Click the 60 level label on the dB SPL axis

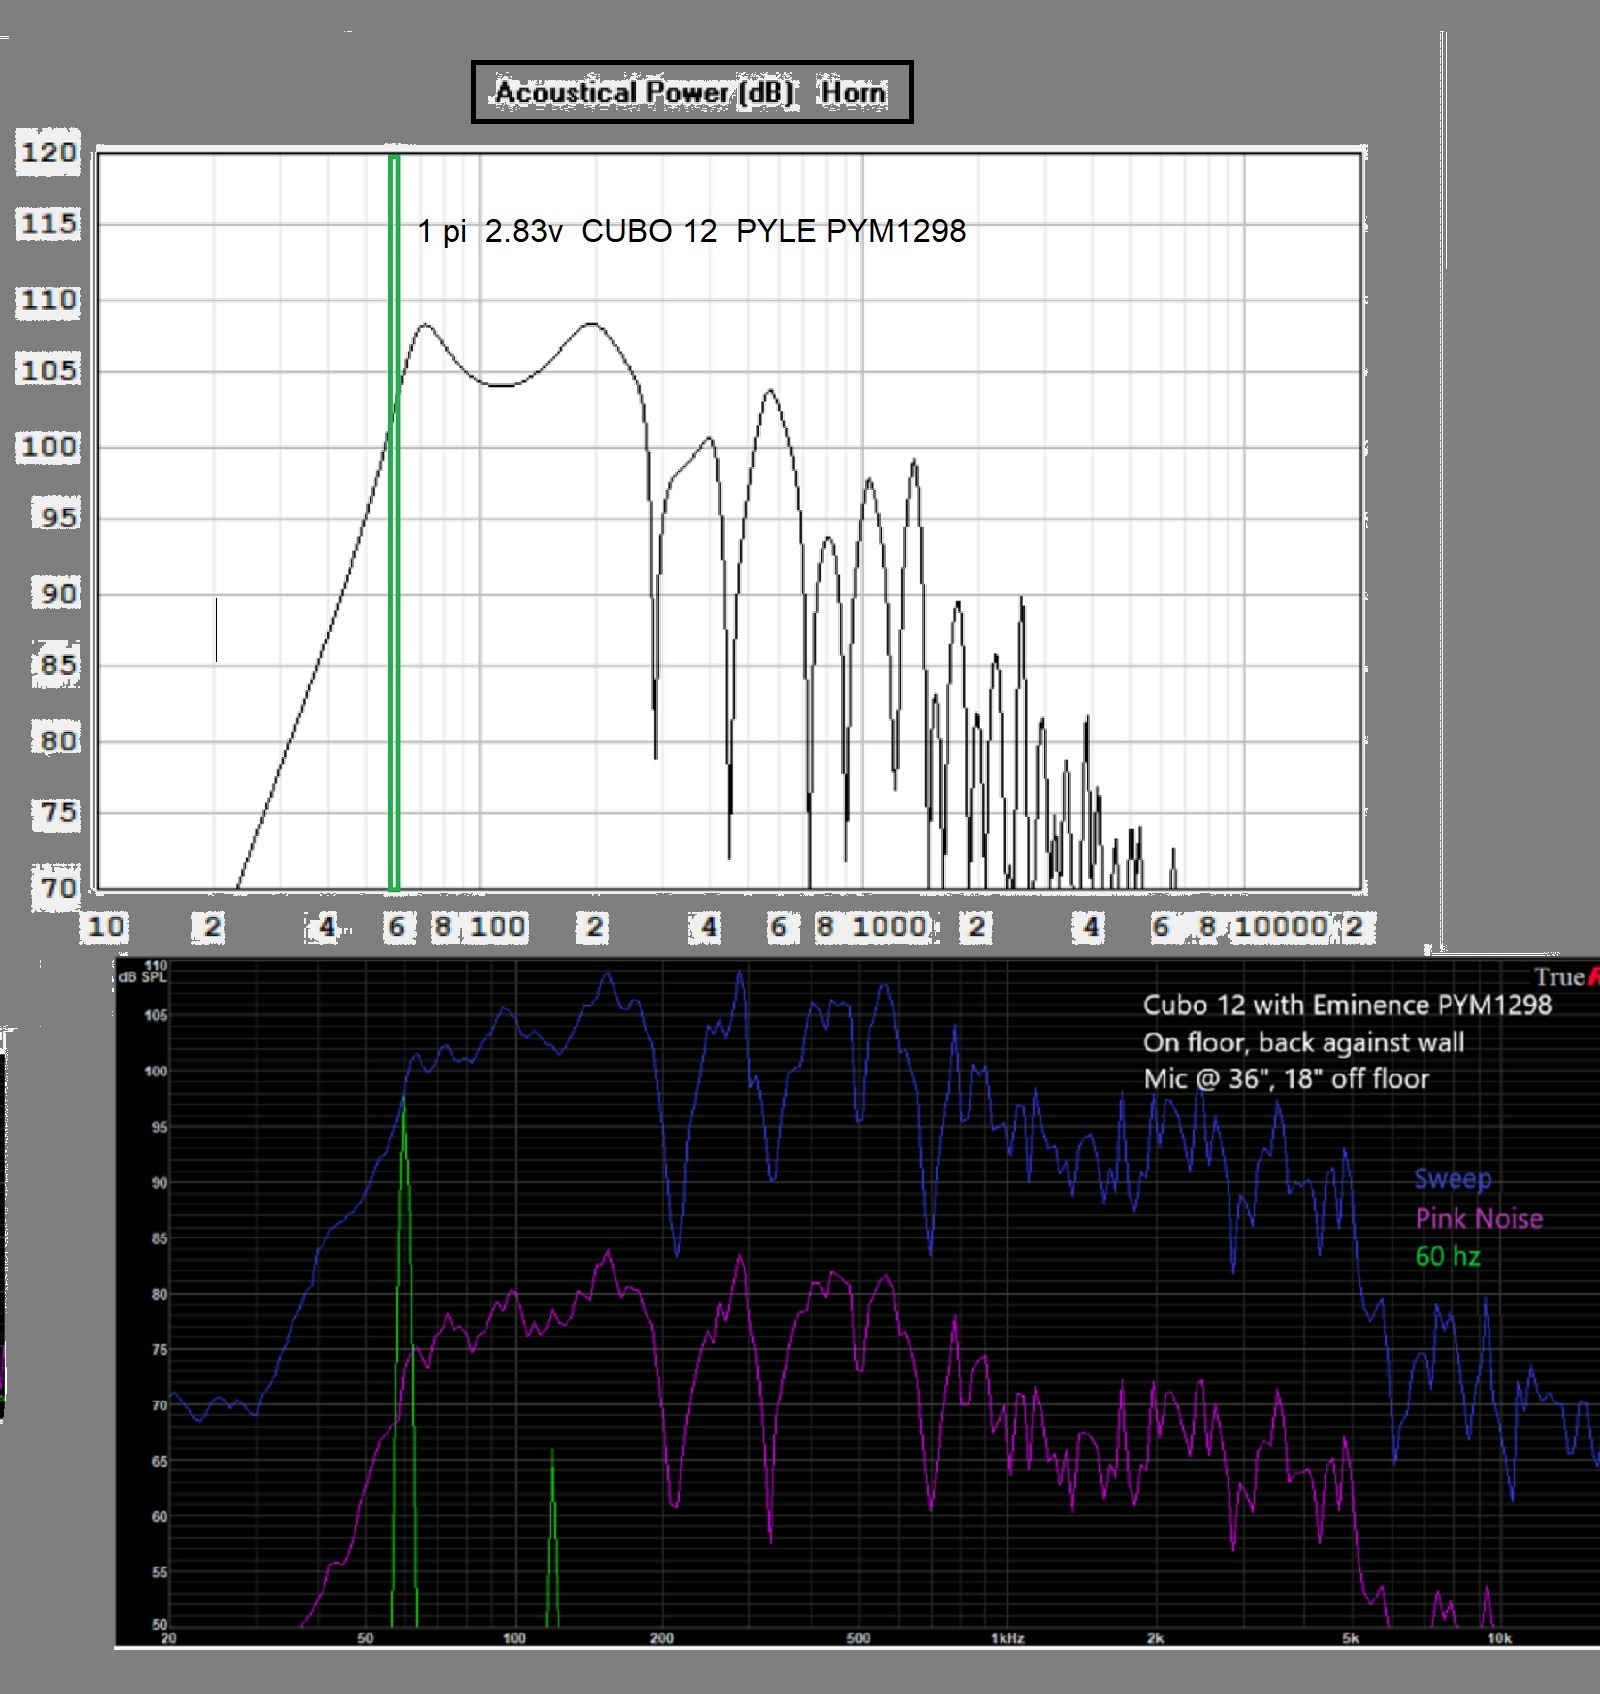[x=159, y=1517]
